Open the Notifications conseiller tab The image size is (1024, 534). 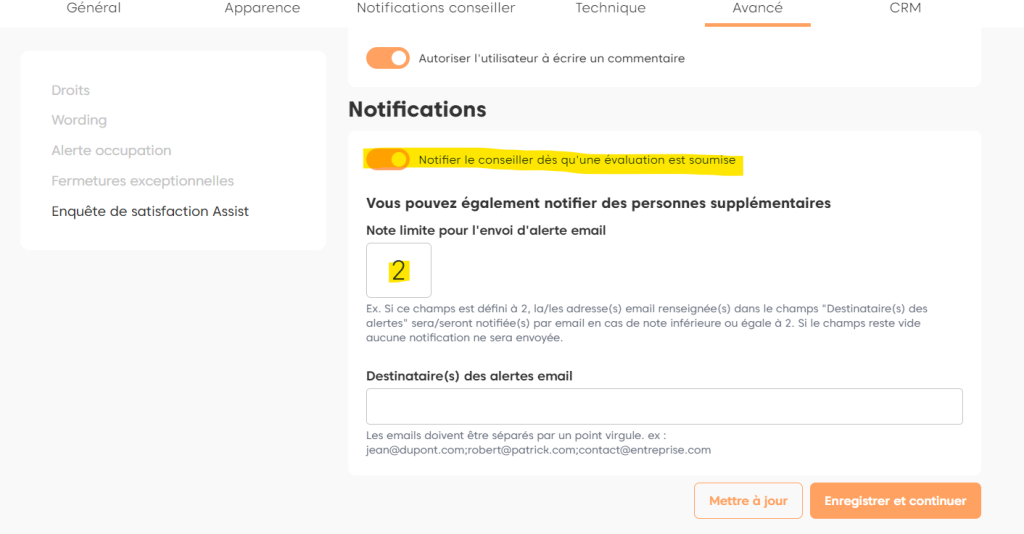(436, 8)
